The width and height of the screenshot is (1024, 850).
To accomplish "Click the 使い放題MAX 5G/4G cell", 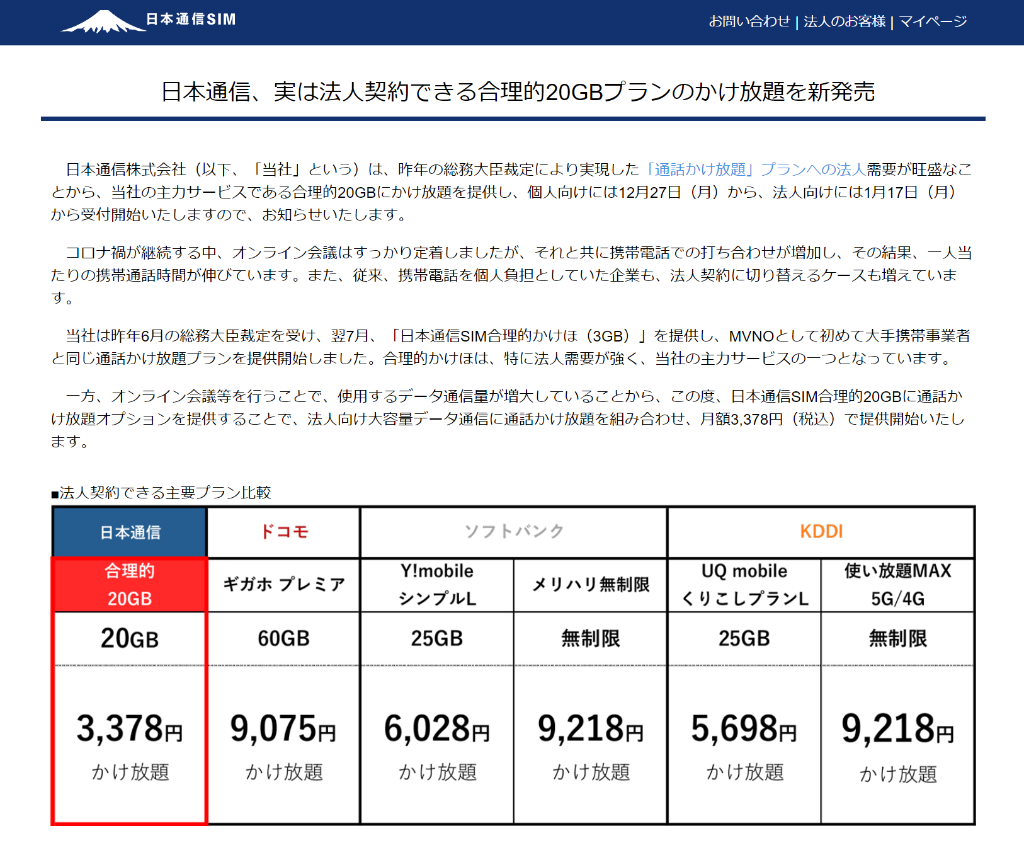I will pyautogui.click(x=897, y=585).
